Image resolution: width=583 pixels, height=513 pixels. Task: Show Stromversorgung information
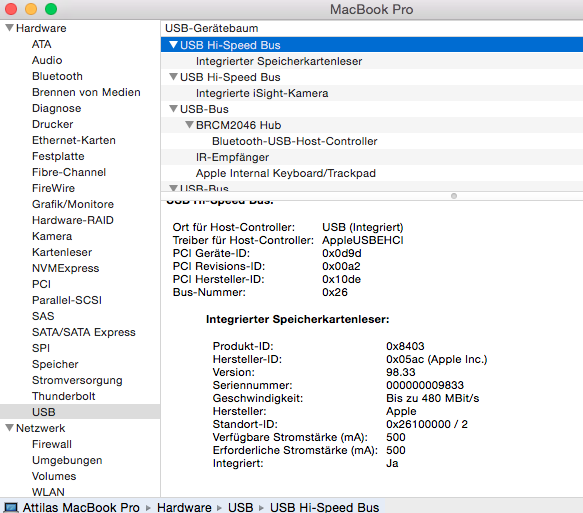tap(77, 380)
